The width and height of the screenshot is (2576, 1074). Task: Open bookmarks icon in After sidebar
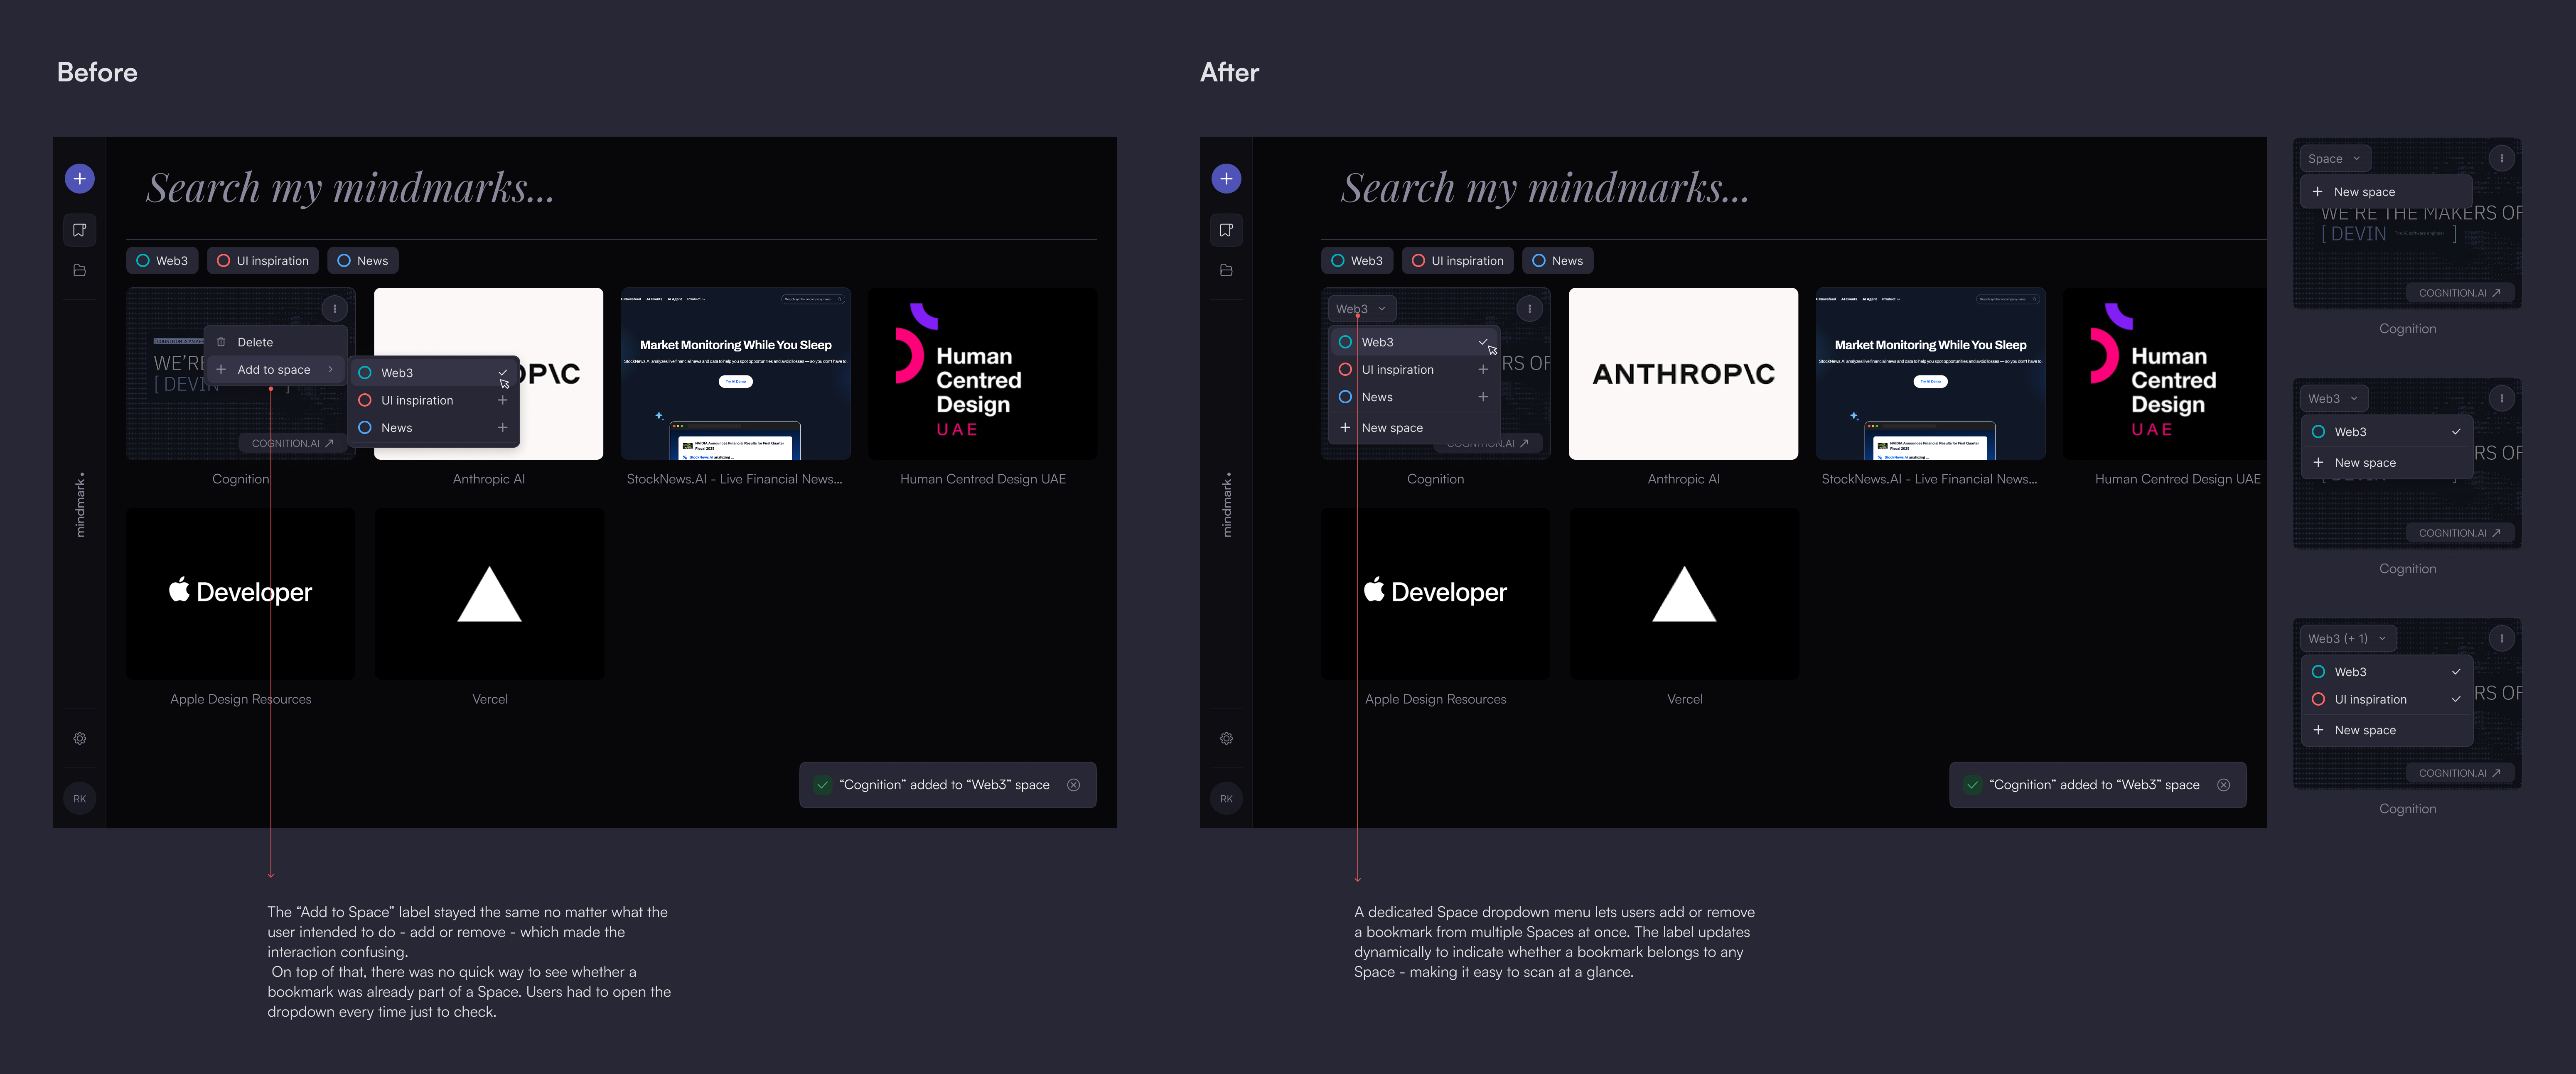point(1226,230)
